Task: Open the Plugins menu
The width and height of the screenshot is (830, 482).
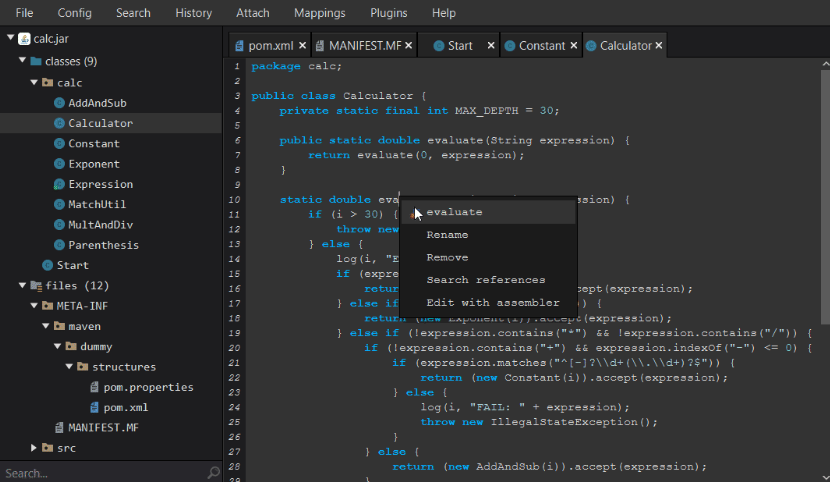Action: [x=388, y=13]
